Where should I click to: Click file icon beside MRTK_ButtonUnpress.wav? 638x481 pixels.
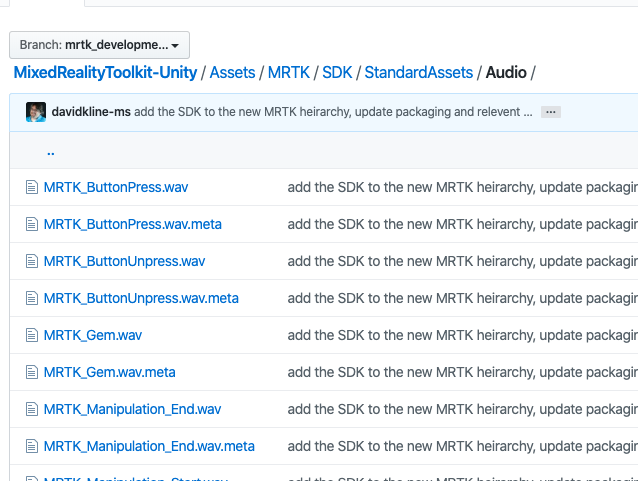(x=31, y=261)
